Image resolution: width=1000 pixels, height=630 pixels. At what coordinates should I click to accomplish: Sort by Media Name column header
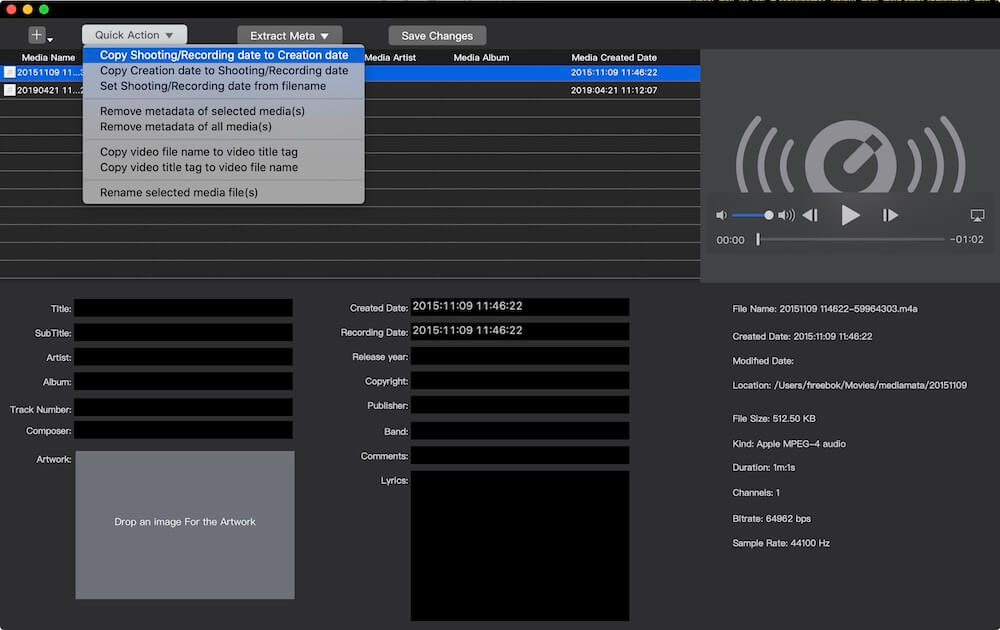point(48,57)
